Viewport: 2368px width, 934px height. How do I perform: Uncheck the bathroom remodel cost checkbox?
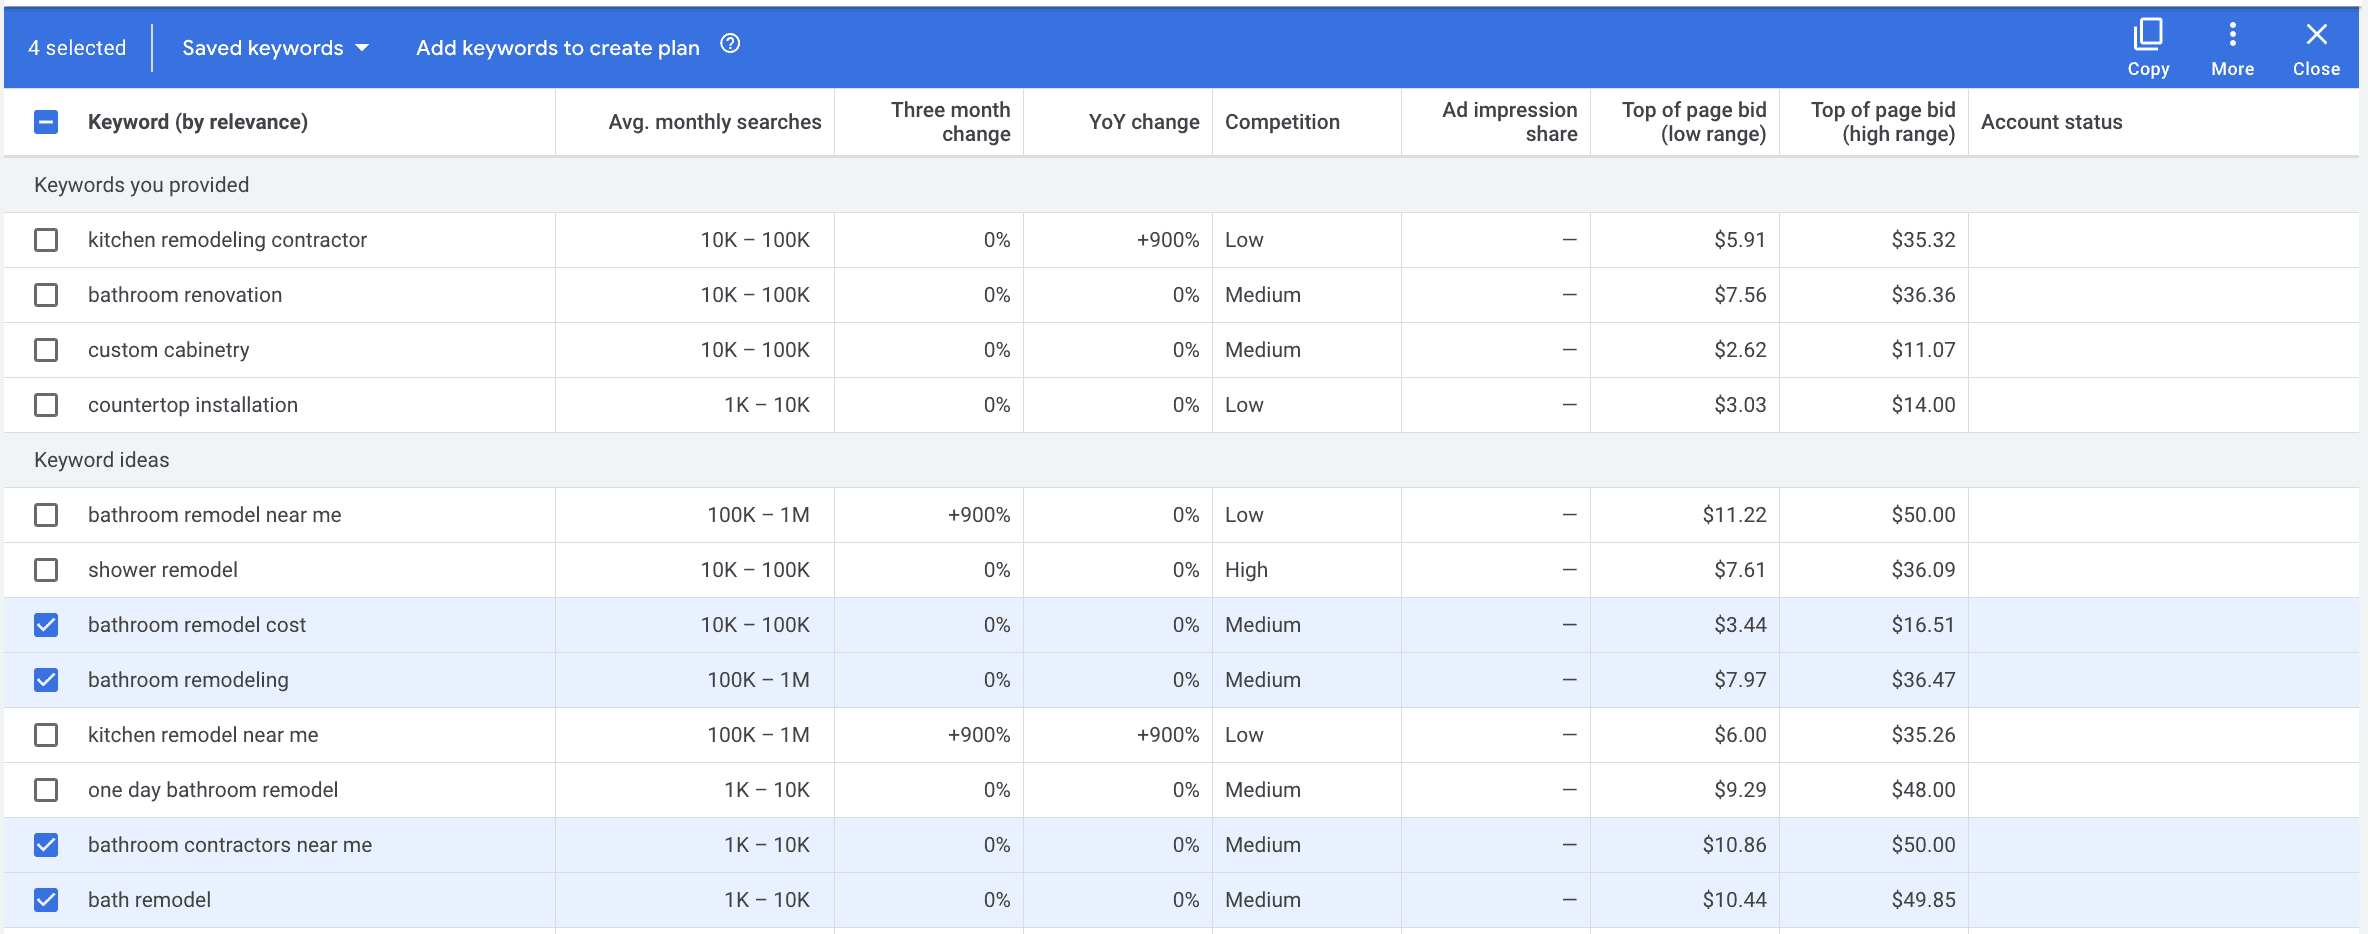(46, 625)
